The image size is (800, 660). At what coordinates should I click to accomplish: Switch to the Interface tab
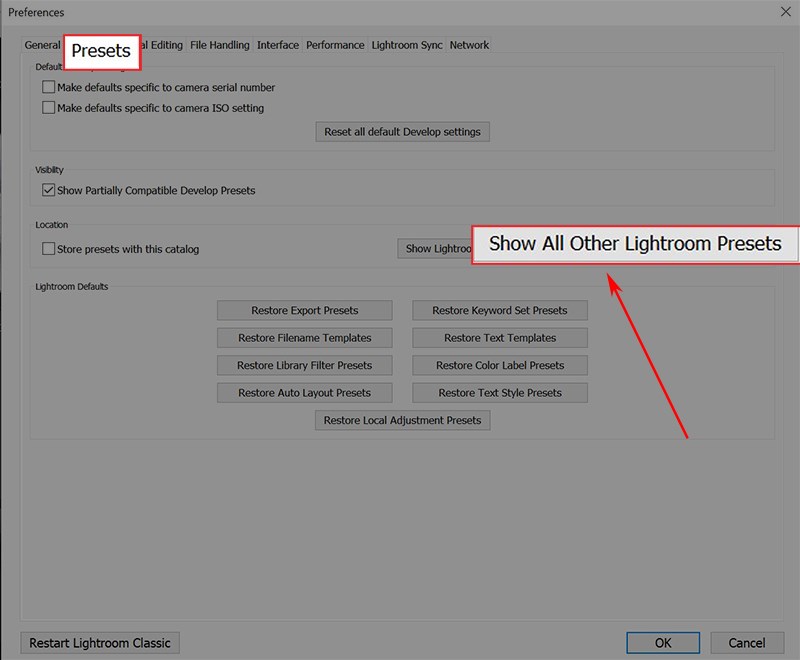pyautogui.click(x=278, y=45)
